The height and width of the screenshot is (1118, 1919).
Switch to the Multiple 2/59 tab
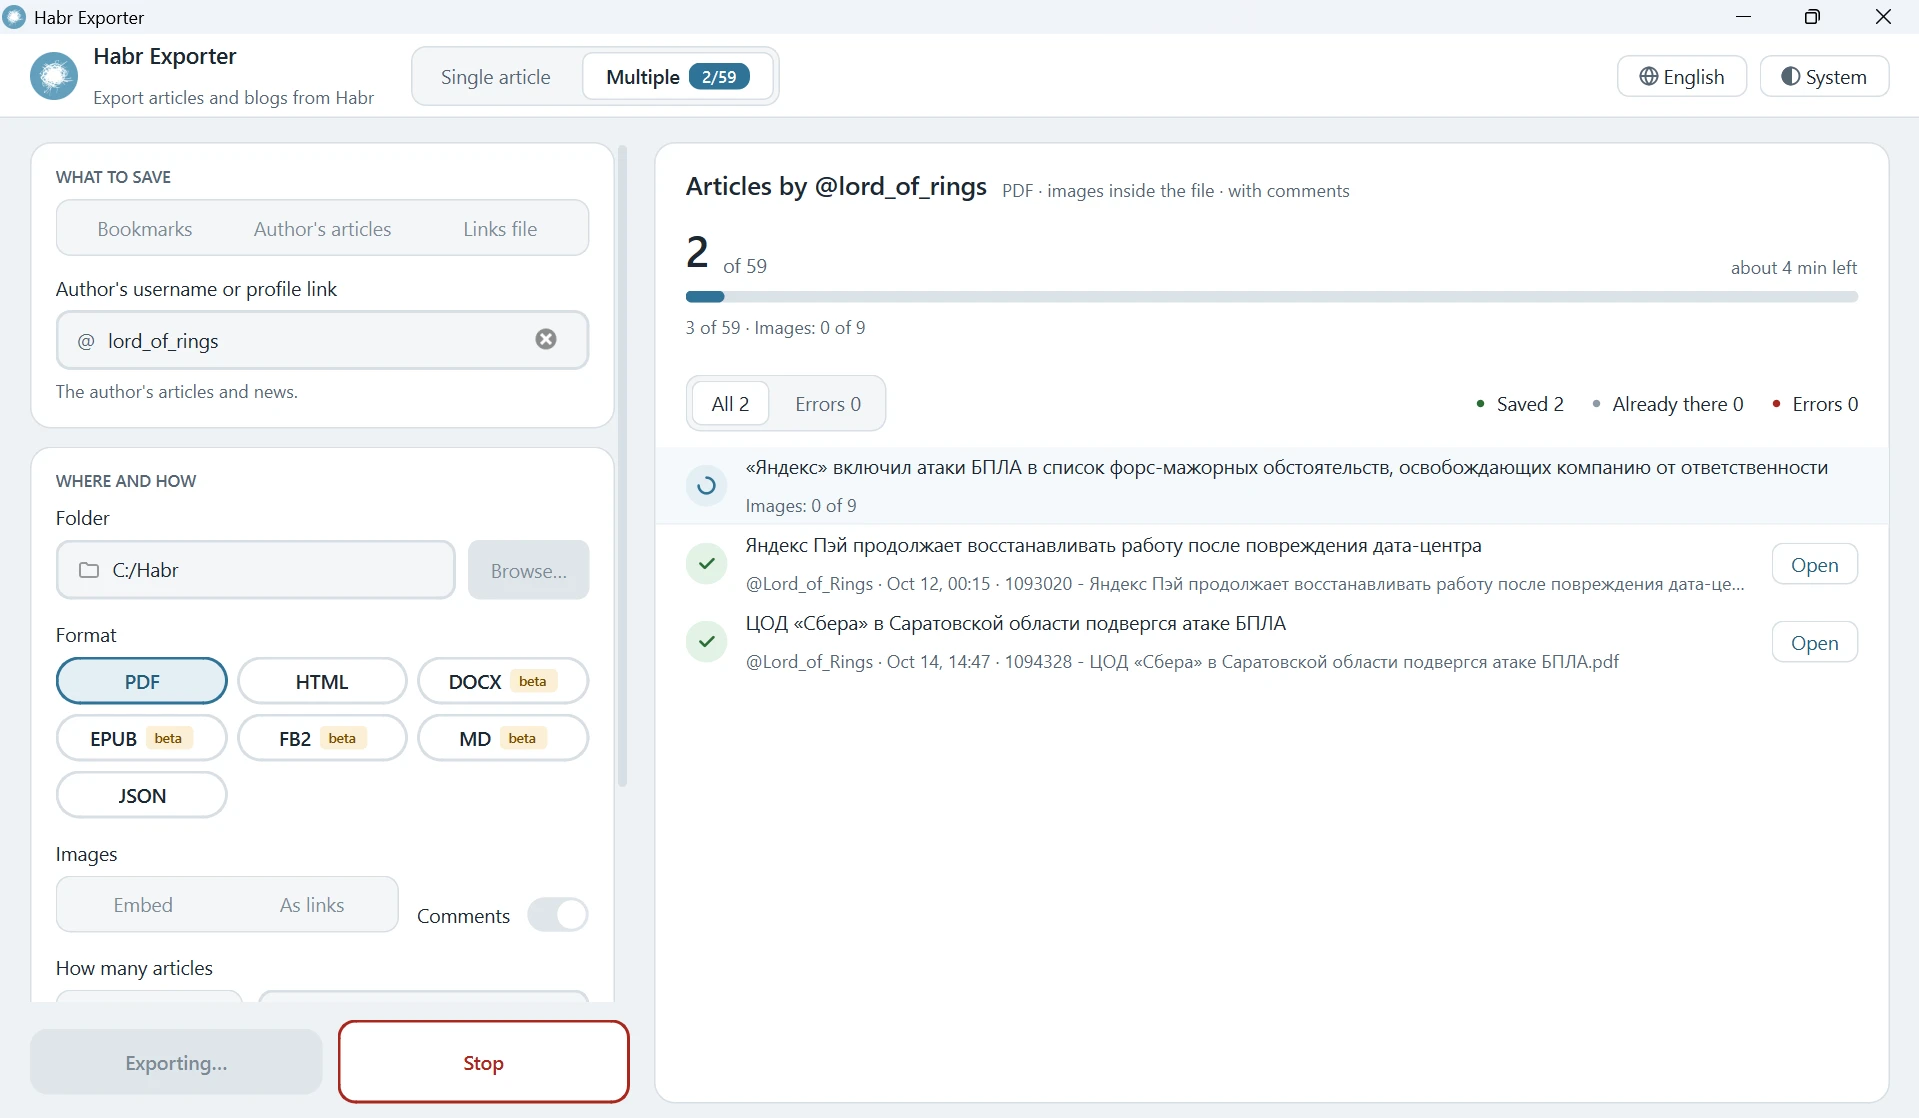(678, 77)
